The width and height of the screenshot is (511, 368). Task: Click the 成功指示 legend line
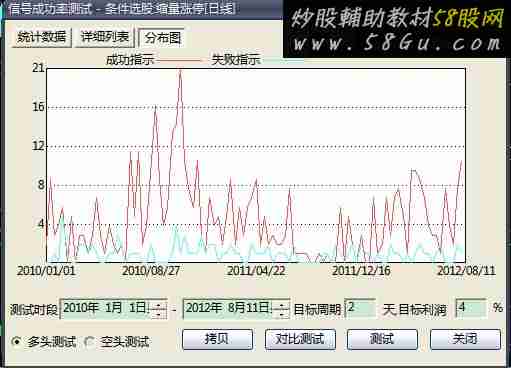point(179,61)
